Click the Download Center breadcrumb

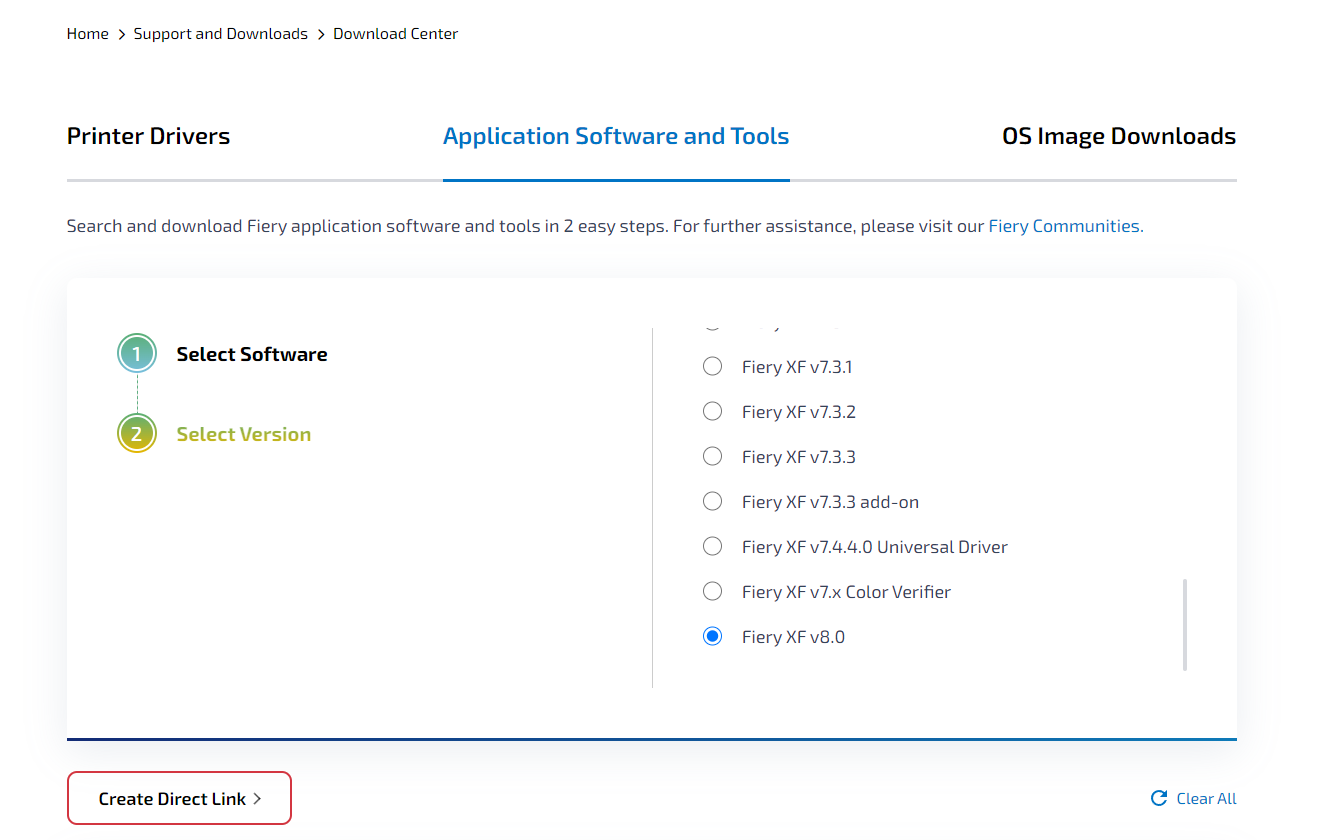click(x=396, y=34)
